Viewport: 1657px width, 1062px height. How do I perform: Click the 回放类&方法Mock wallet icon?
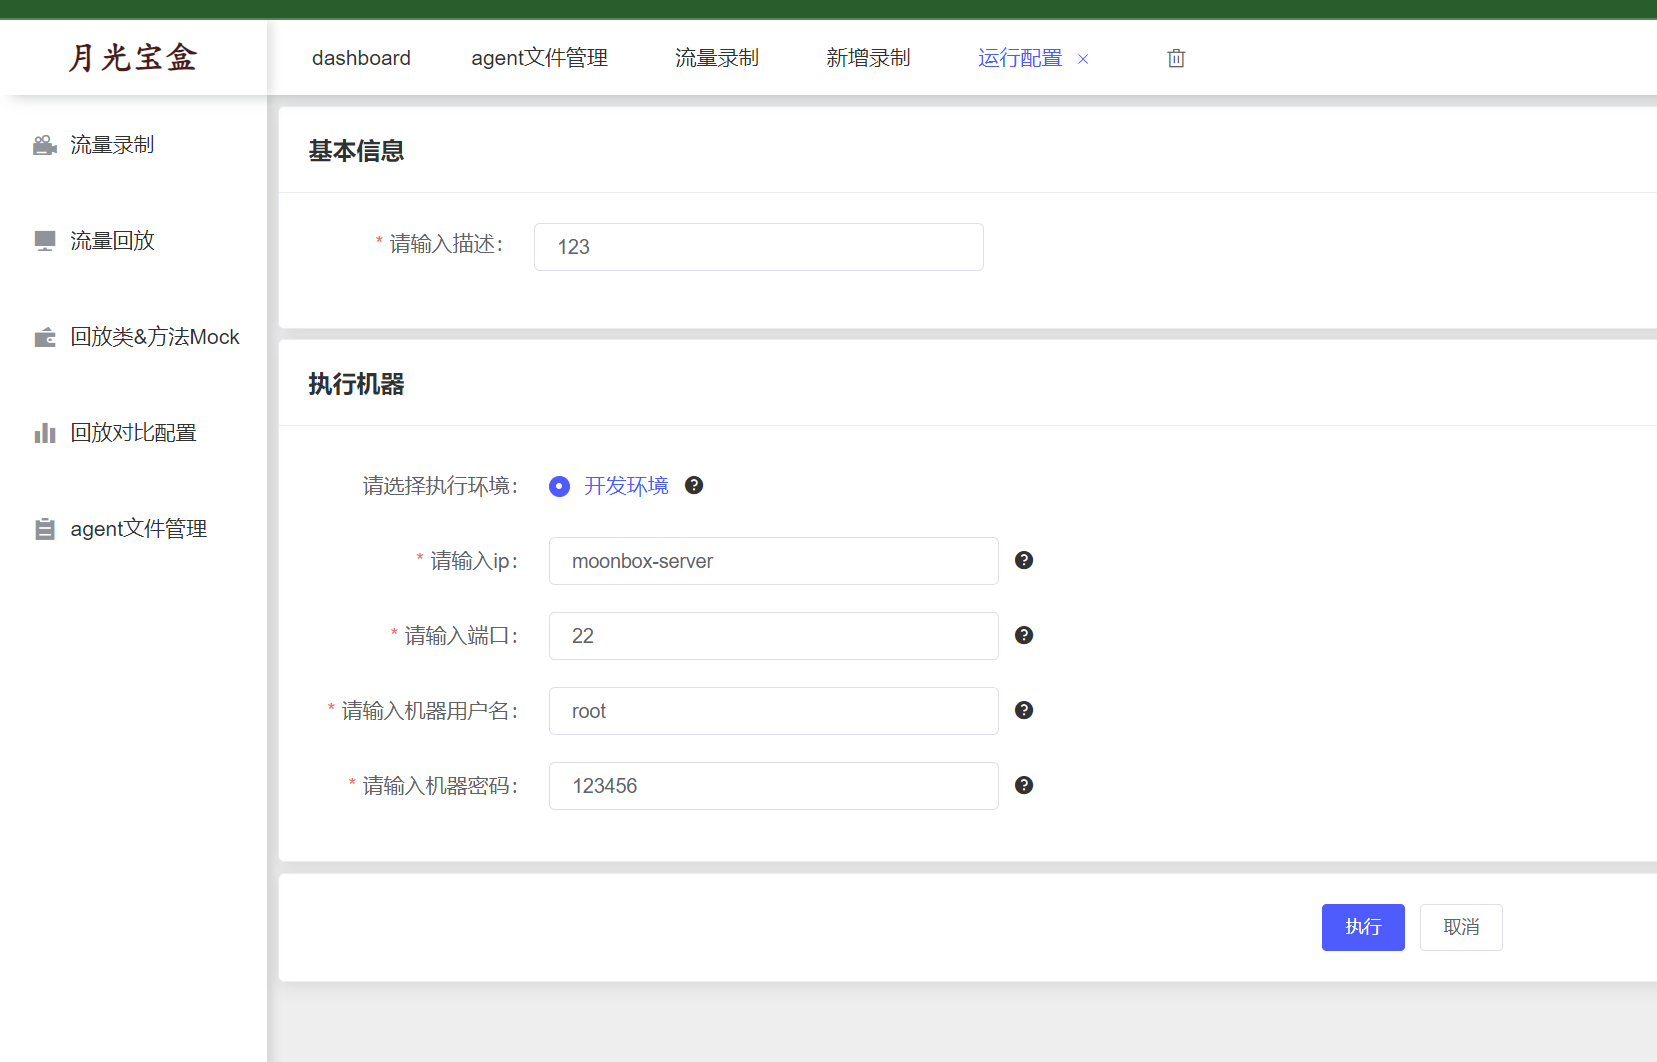tap(45, 337)
